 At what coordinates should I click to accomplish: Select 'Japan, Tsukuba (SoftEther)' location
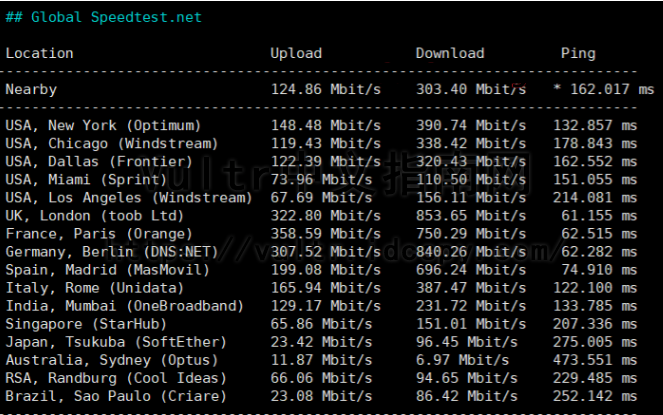(116, 343)
